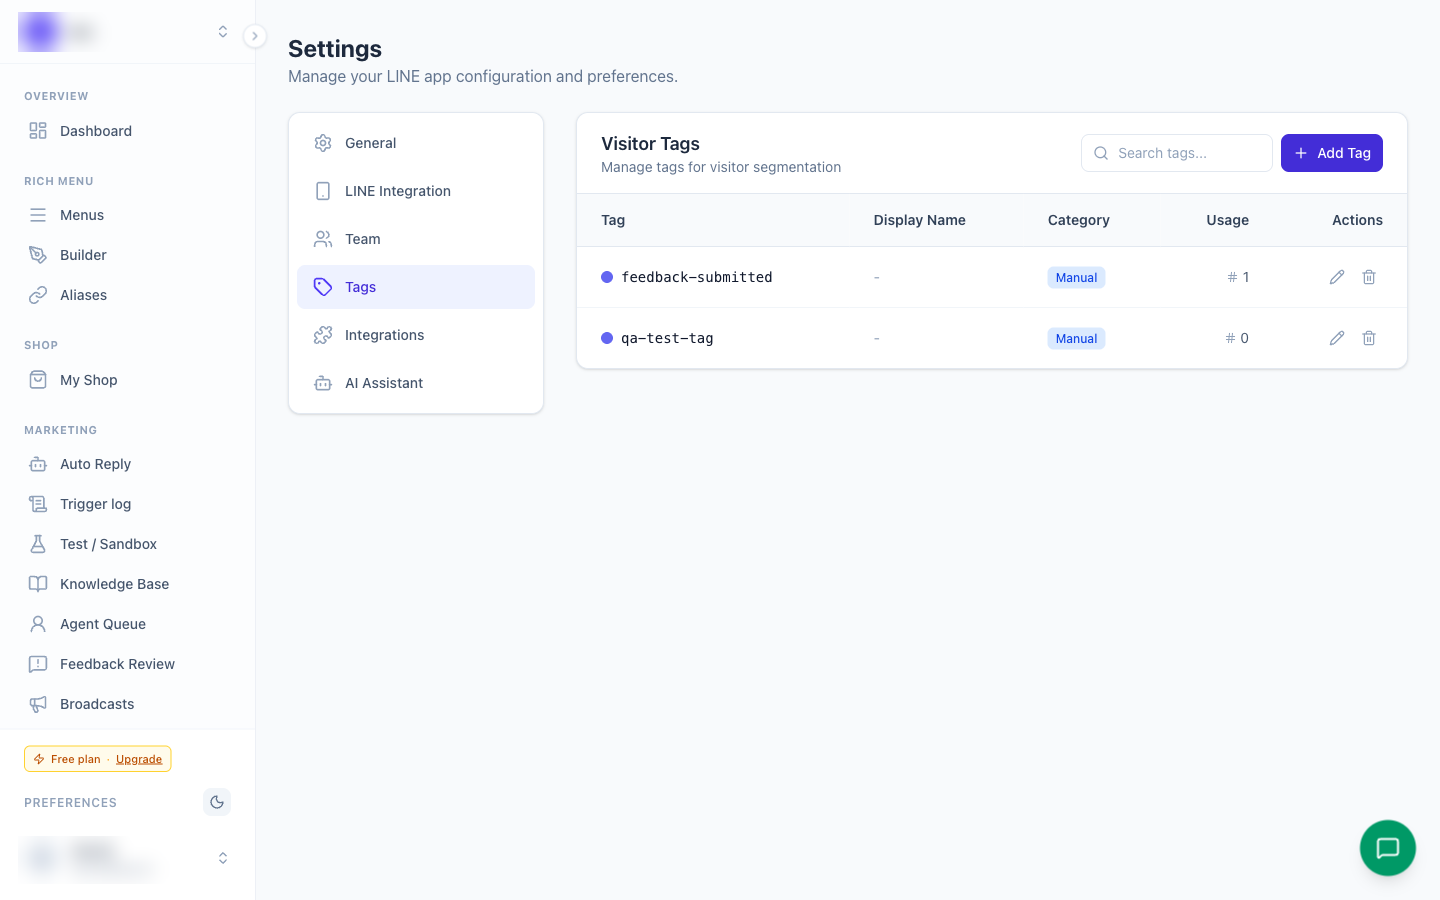The height and width of the screenshot is (900, 1440).
Task: Click the Free plan badge lightning icon
Action: point(39,759)
